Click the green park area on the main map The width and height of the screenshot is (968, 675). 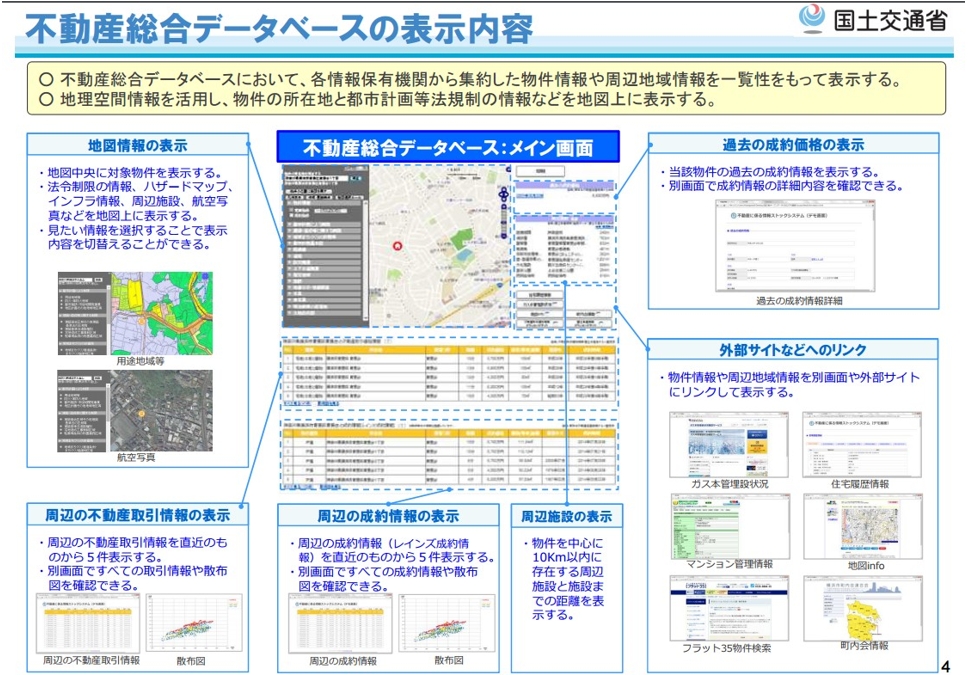(x=461, y=238)
